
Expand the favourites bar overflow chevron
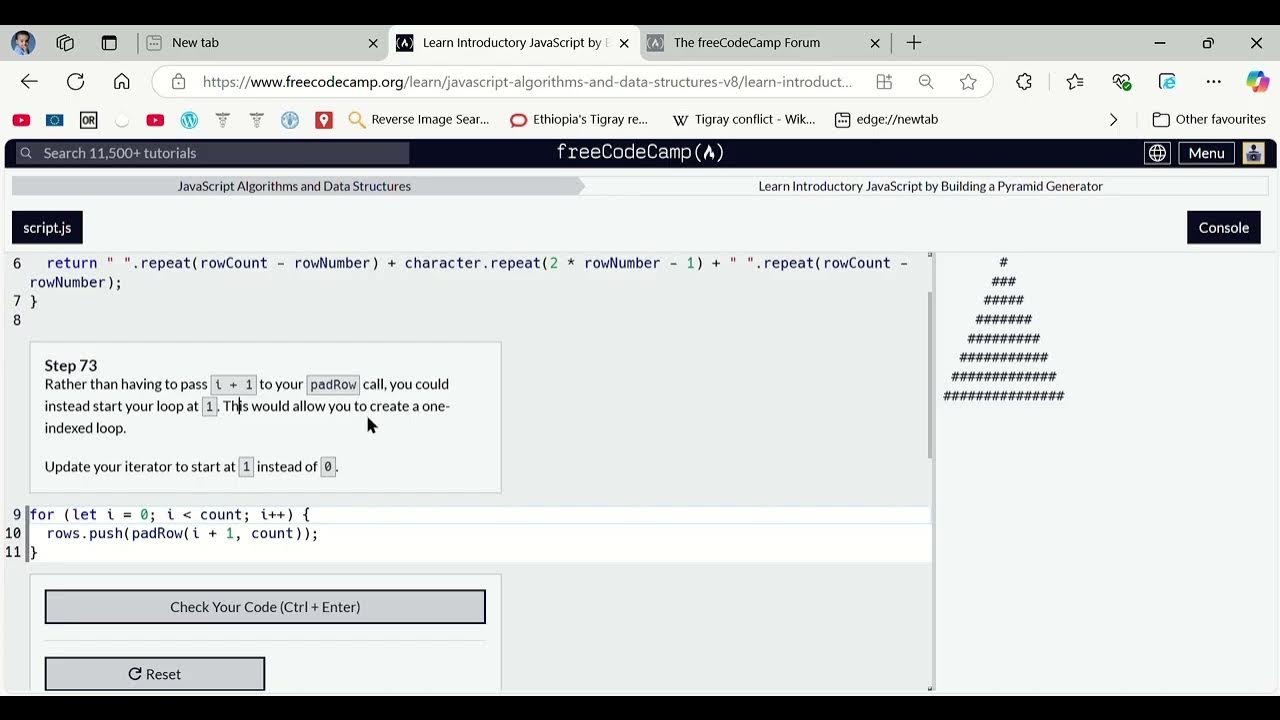[1113, 120]
